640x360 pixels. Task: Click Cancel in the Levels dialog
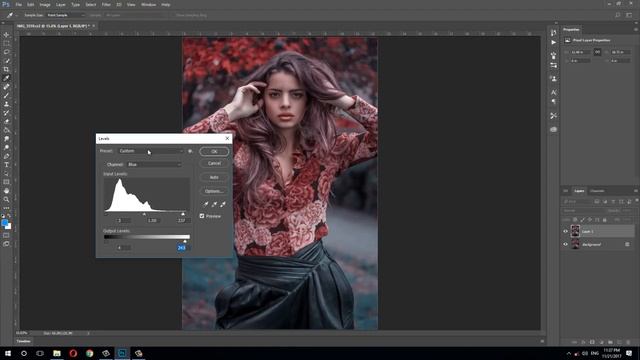click(214, 163)
